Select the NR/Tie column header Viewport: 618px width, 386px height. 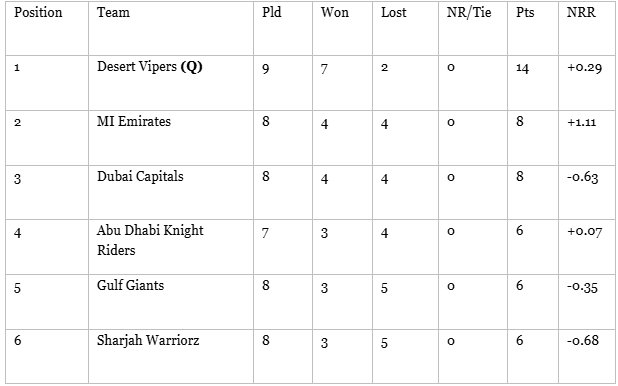(469, 12)
